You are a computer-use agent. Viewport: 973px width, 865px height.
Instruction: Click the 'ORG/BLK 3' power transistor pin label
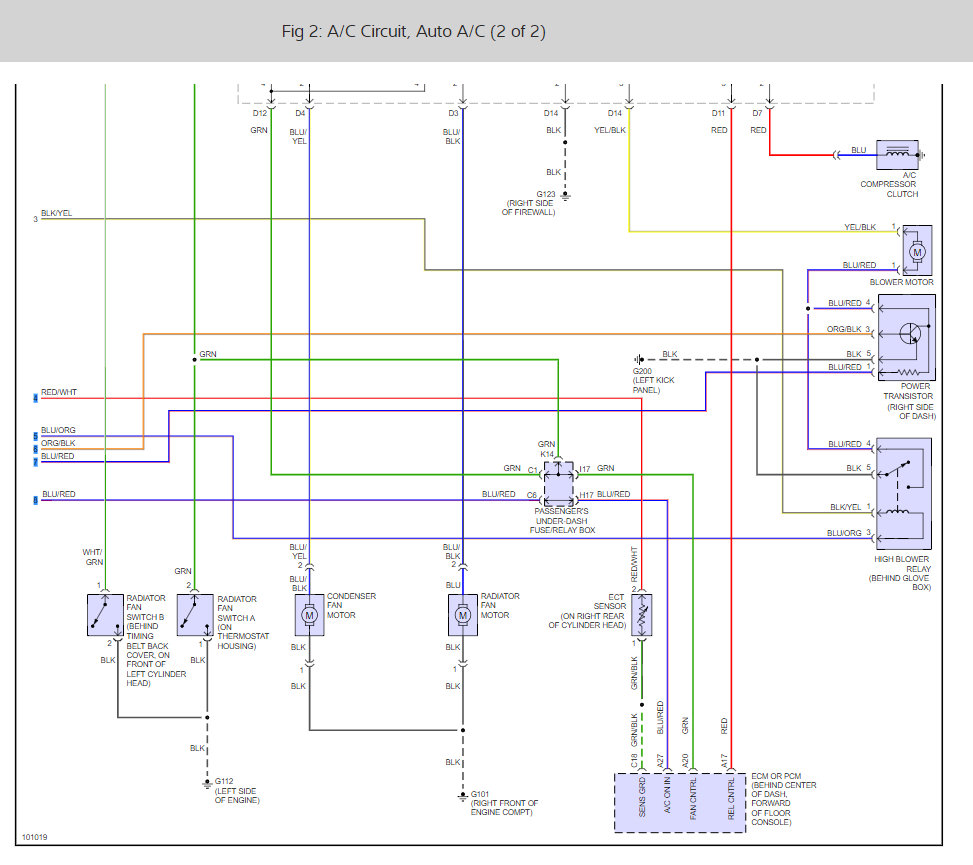(x=848, y=329)
